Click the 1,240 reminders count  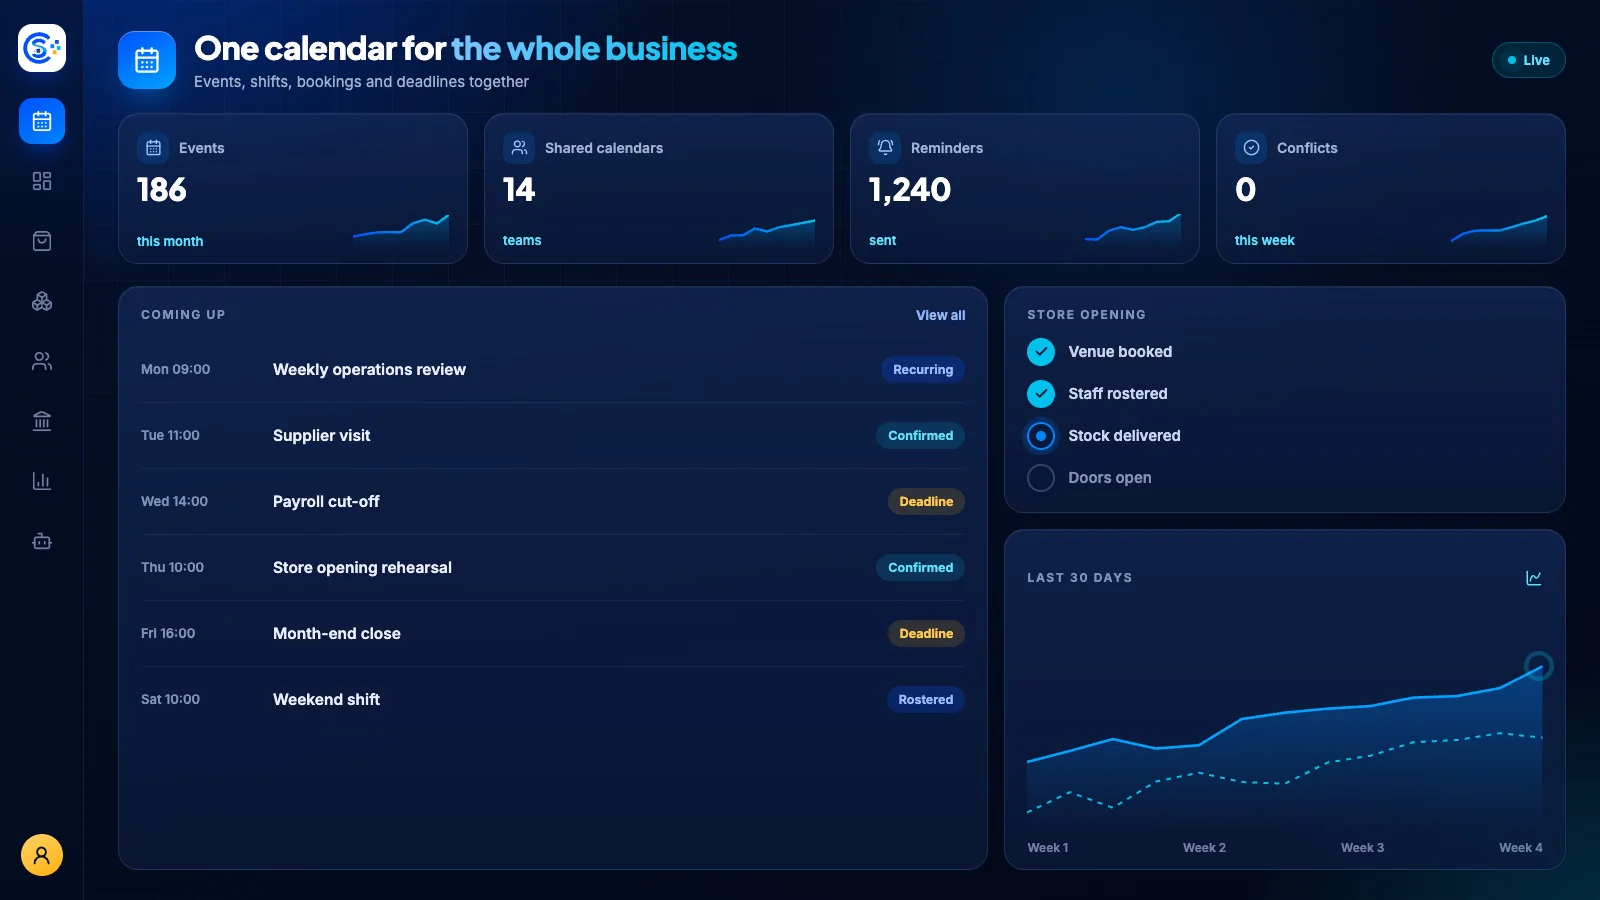coord(910,190)
